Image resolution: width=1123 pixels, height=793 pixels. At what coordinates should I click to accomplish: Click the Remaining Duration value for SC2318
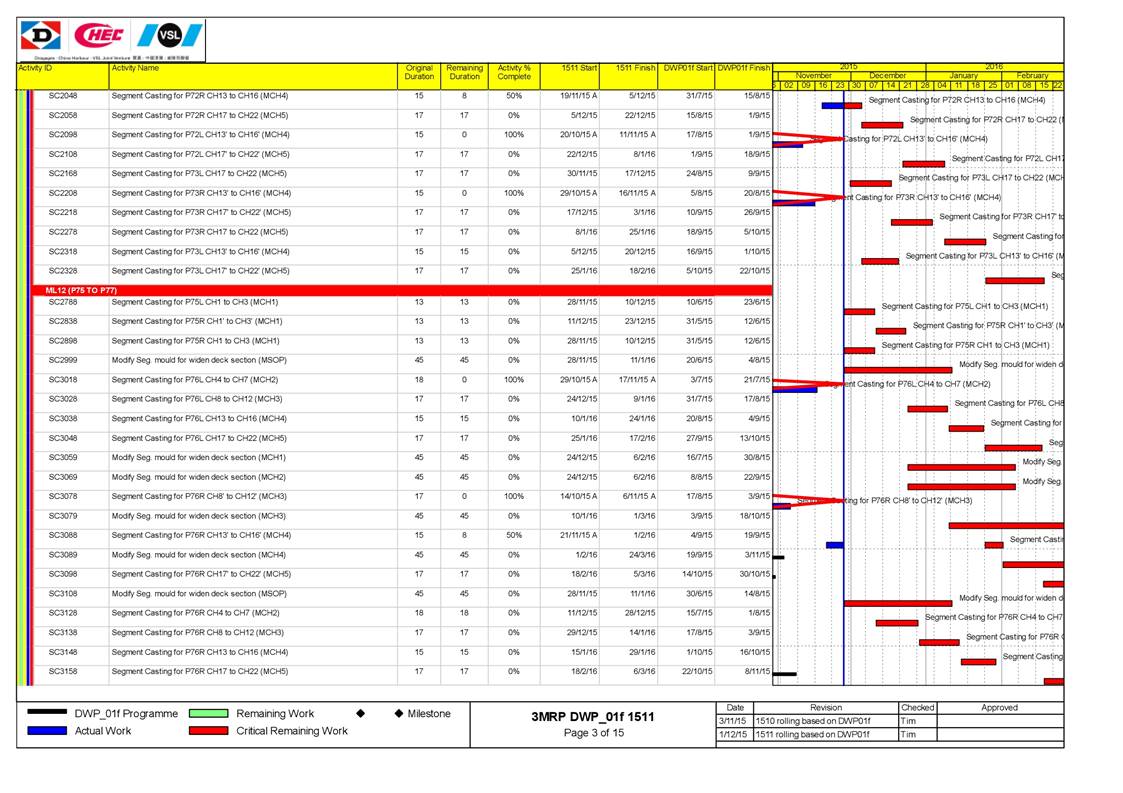(x=464, y=252)
